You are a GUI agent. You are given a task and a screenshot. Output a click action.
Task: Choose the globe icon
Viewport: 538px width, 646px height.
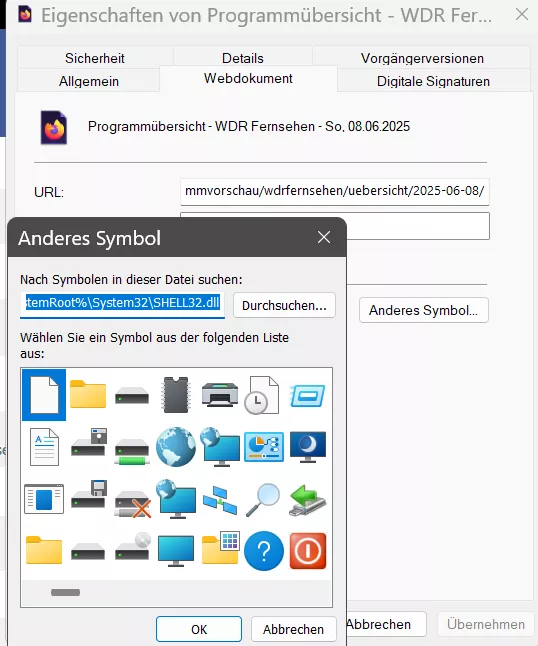pyautogui.click(x=176, y=447)
